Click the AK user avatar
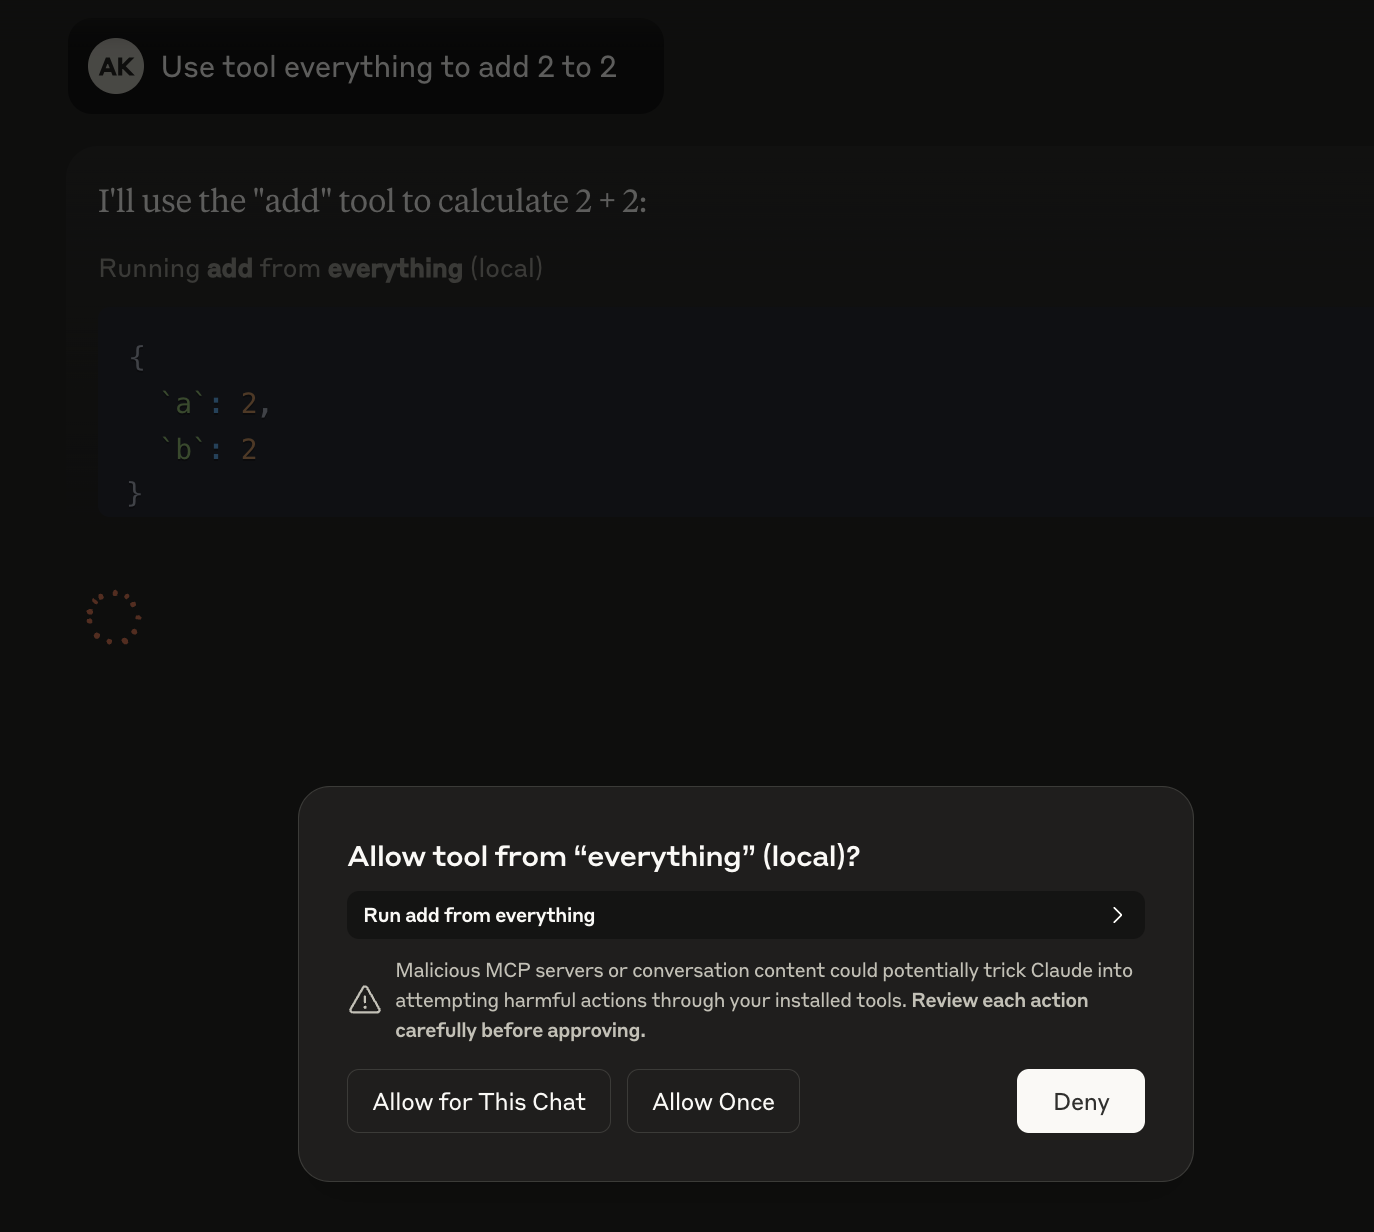1374x1232 pixels. click(116, 67)
